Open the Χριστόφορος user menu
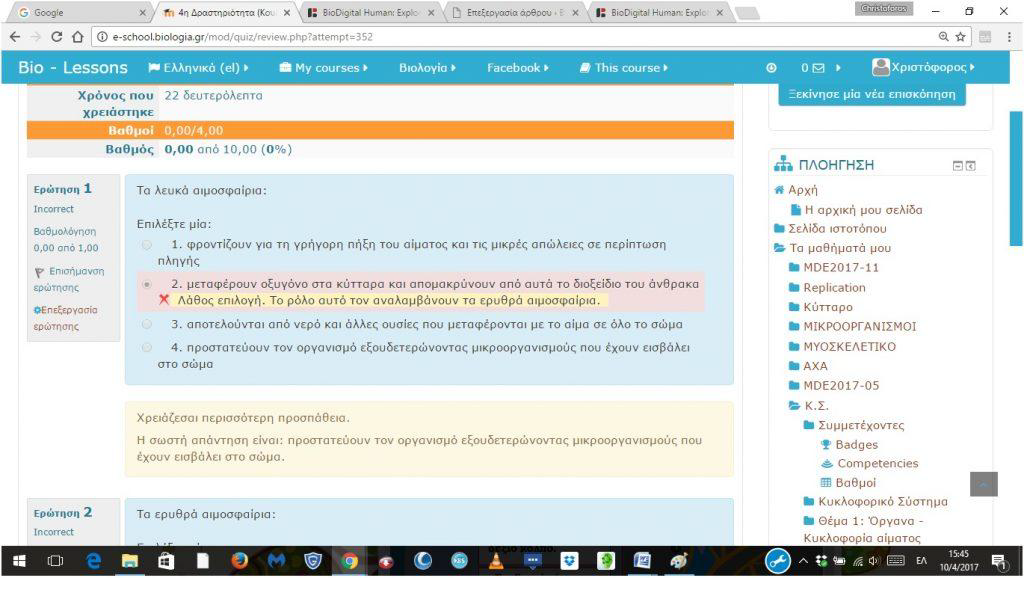The image size is (1024, 589). (x=923, y=68)
